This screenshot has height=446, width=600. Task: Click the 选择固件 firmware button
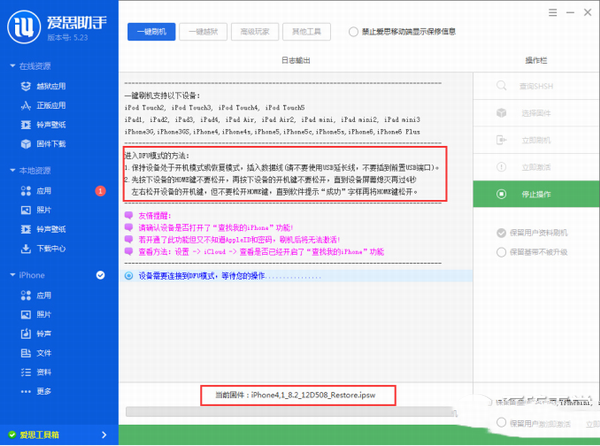click(x=536, y=113)
